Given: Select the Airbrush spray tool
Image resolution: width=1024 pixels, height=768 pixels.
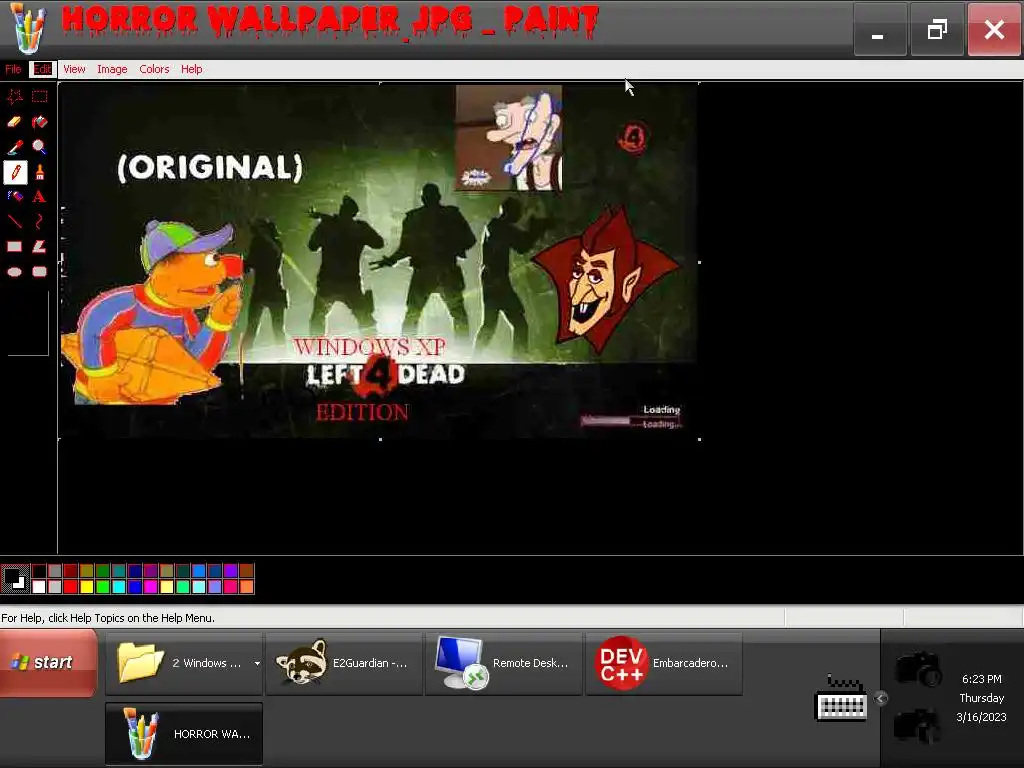Looking at the screenshot, I should pos(15,197).
